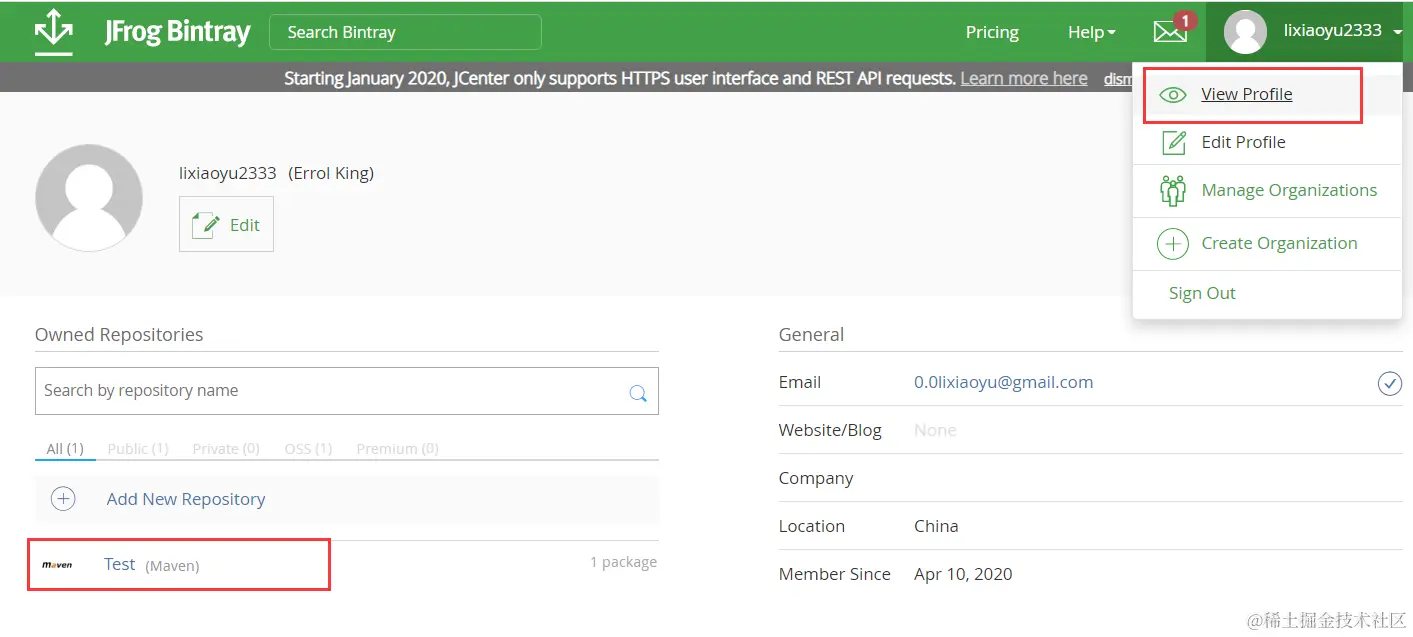Click the Location value "China"
Image resolution: width=1413 pixels, height=637 pixels.
[x=936, y=526]
